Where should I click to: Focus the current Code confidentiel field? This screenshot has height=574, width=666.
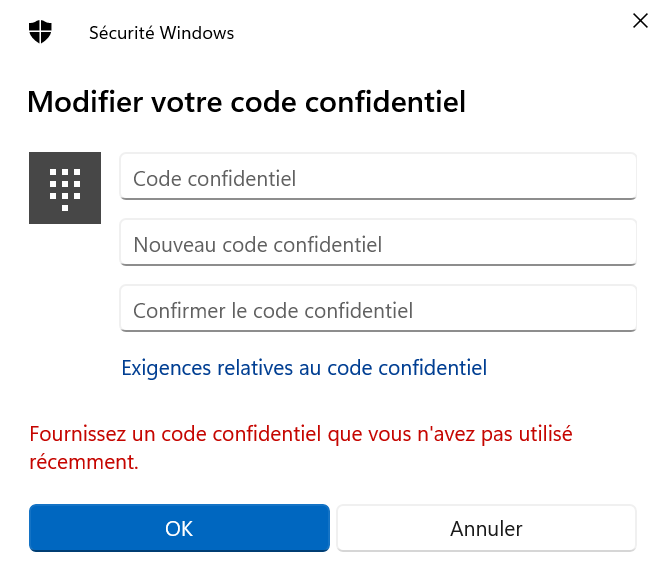point(378,178)
